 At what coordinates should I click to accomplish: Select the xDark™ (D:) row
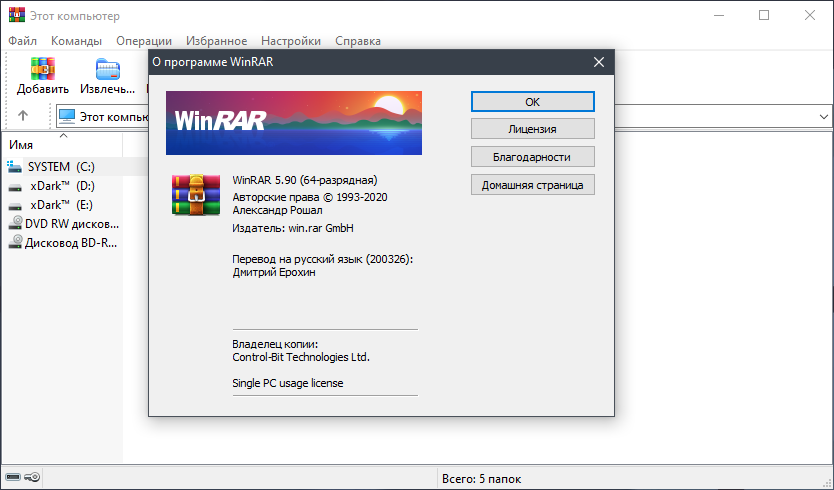[x=63, y=186]
